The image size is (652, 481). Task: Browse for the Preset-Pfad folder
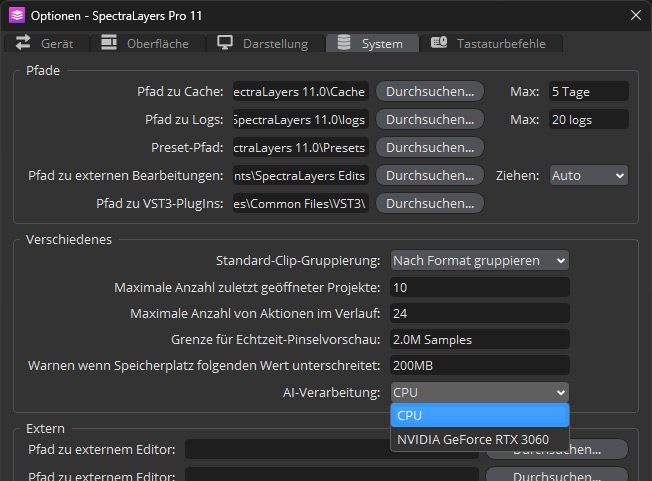pyautogui.click(x=429, y=147)
